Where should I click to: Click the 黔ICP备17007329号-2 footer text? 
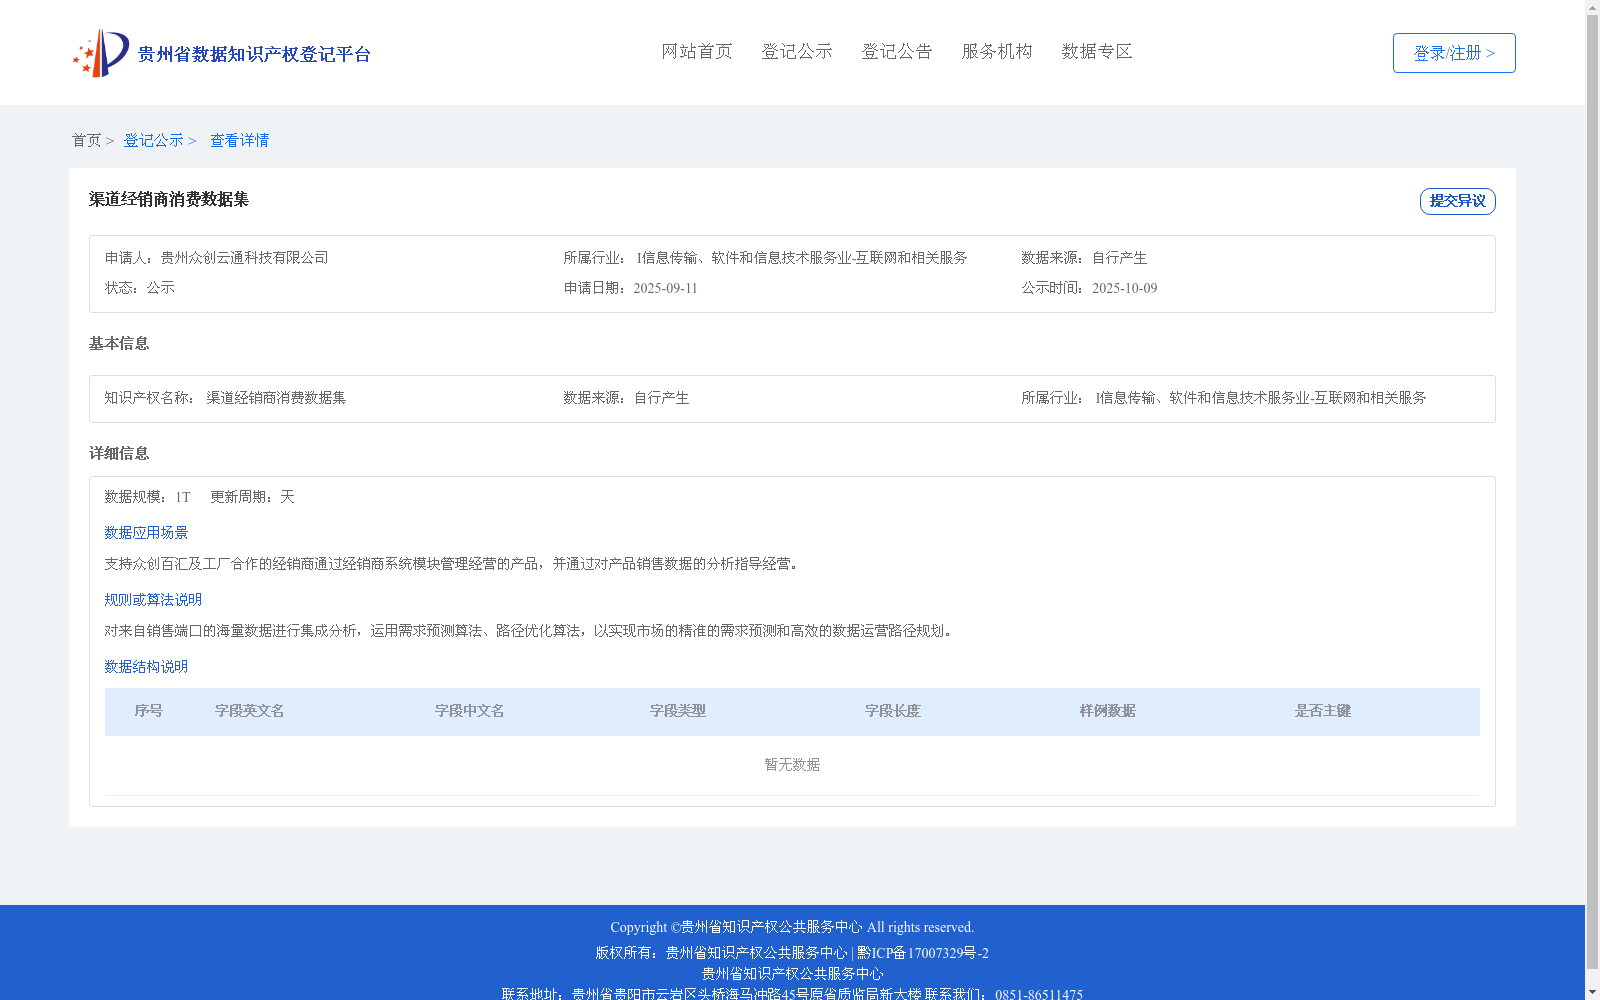pos(923,953)
